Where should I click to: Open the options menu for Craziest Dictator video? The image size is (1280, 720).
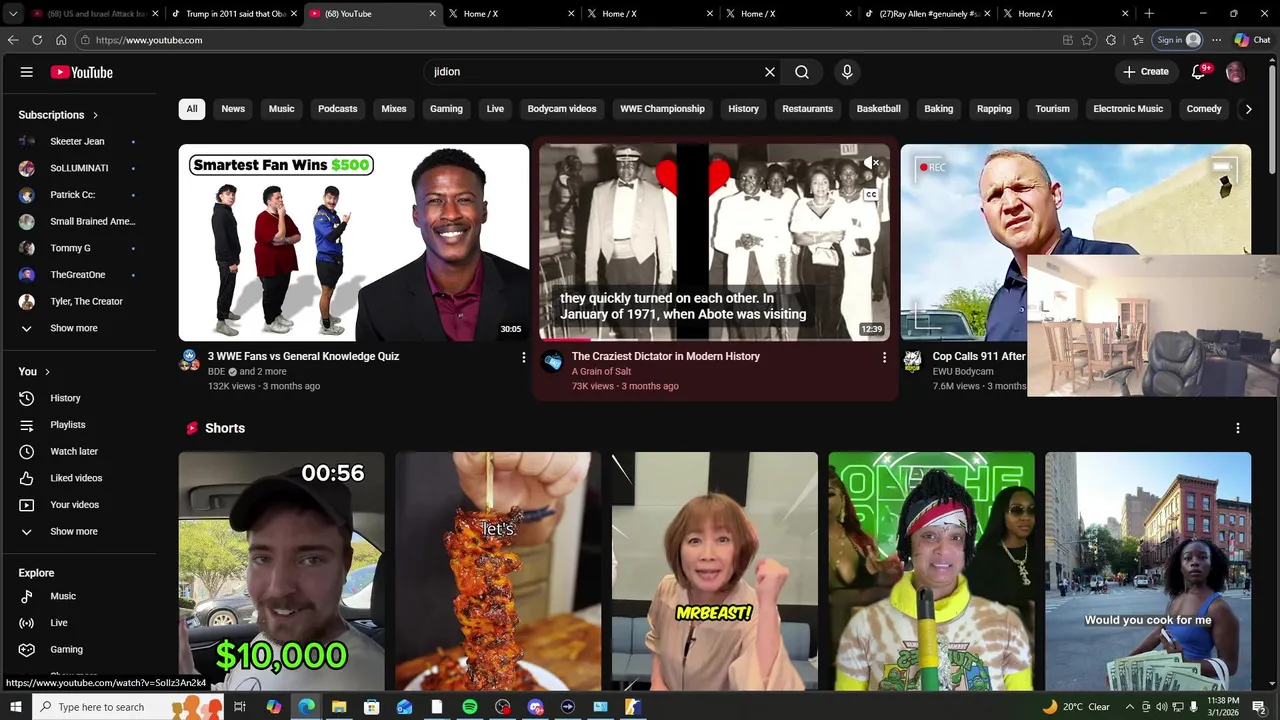pyautogui.click(x=884, y=357)
